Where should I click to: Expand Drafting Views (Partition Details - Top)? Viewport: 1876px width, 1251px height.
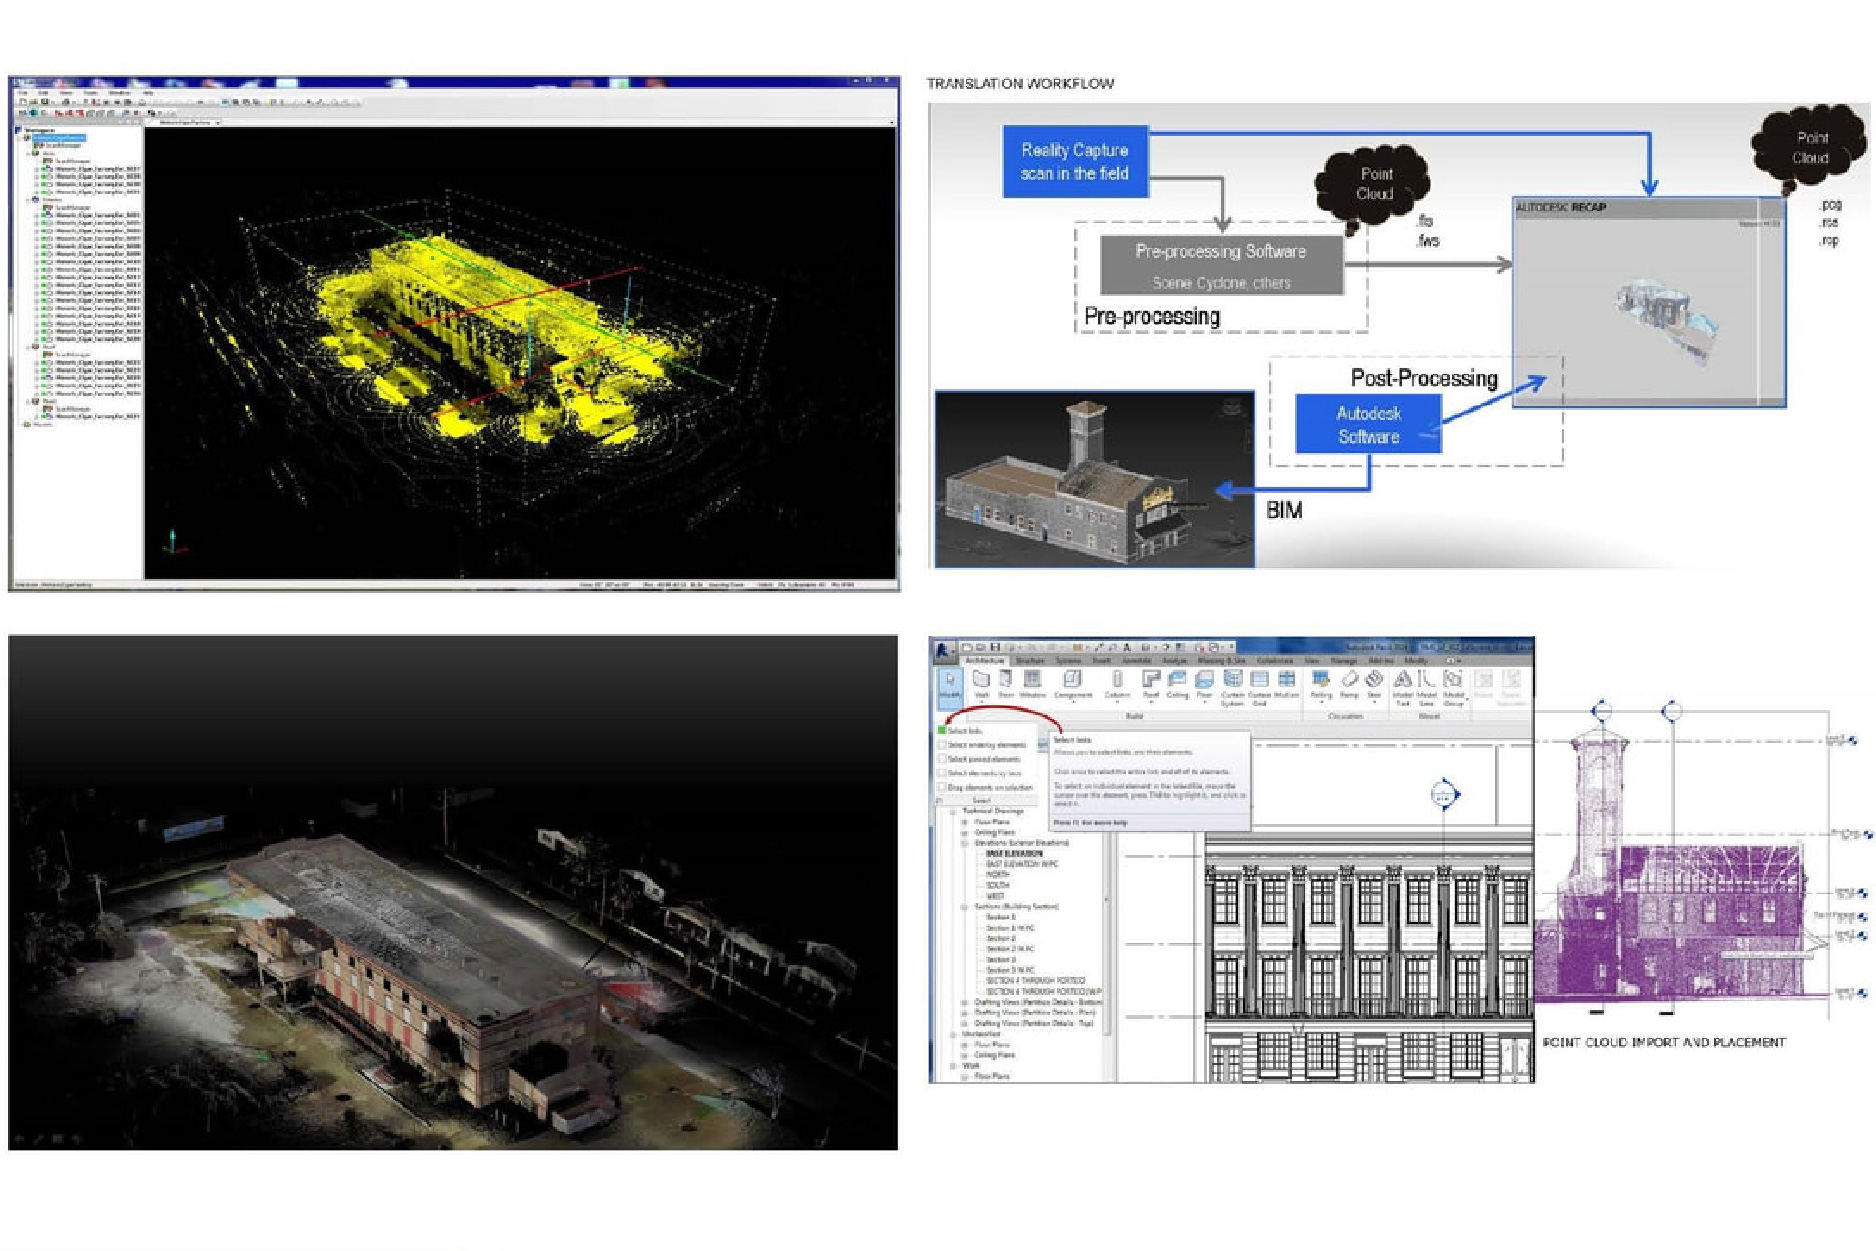[x=964, y=1024]
